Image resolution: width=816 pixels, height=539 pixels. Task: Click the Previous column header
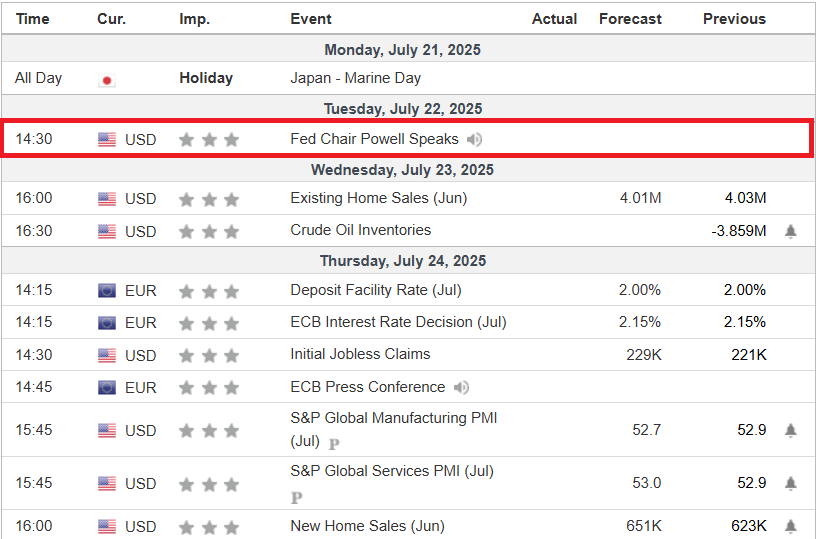[x=734, y=19]
